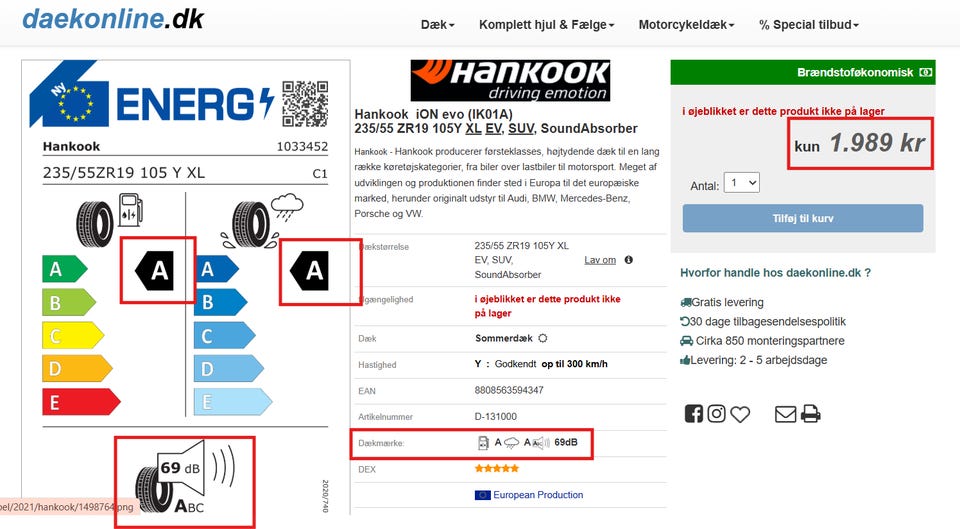Select the Antal quantity dropdown

[741, 182]
